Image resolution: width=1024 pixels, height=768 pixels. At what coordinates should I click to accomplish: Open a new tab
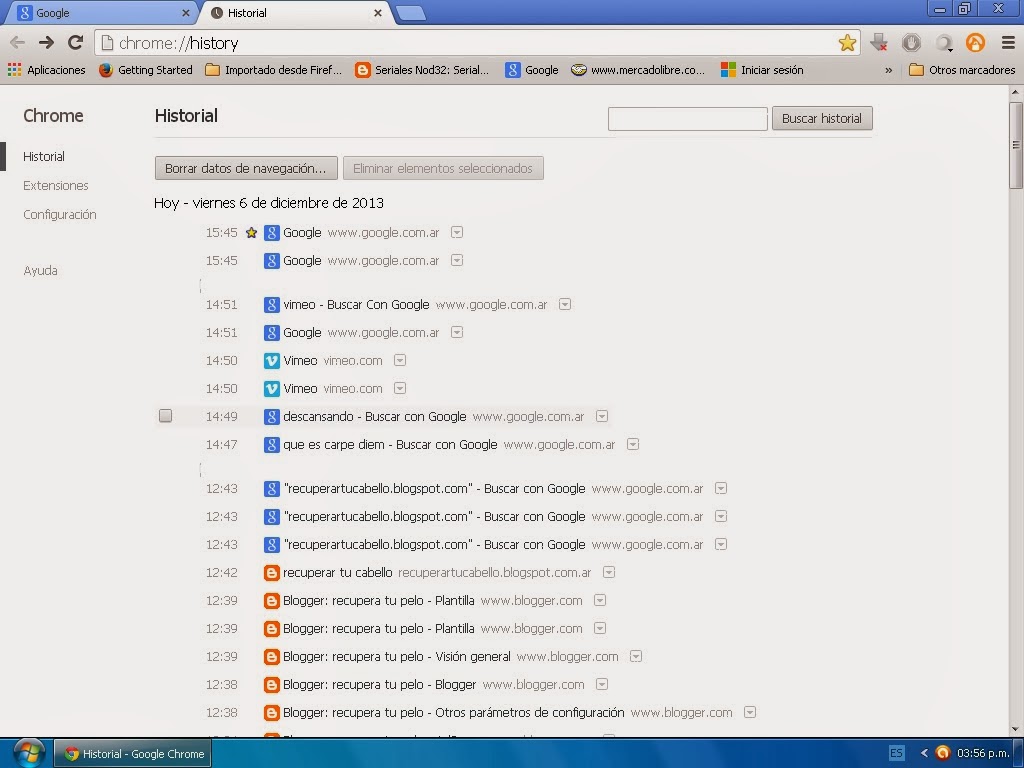(411, 13)
